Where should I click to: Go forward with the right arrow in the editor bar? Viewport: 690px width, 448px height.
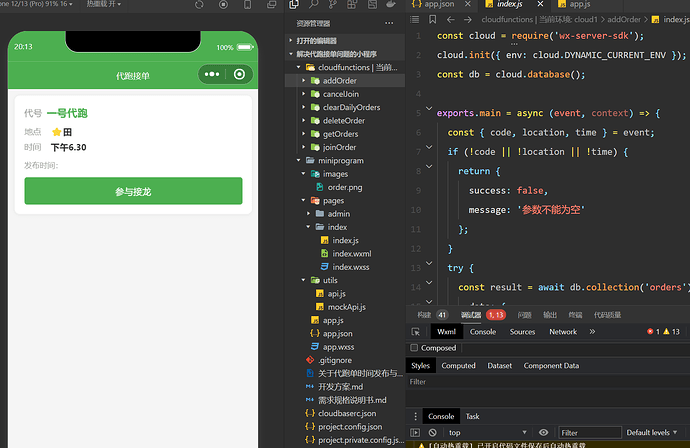(x=468, y=19)
